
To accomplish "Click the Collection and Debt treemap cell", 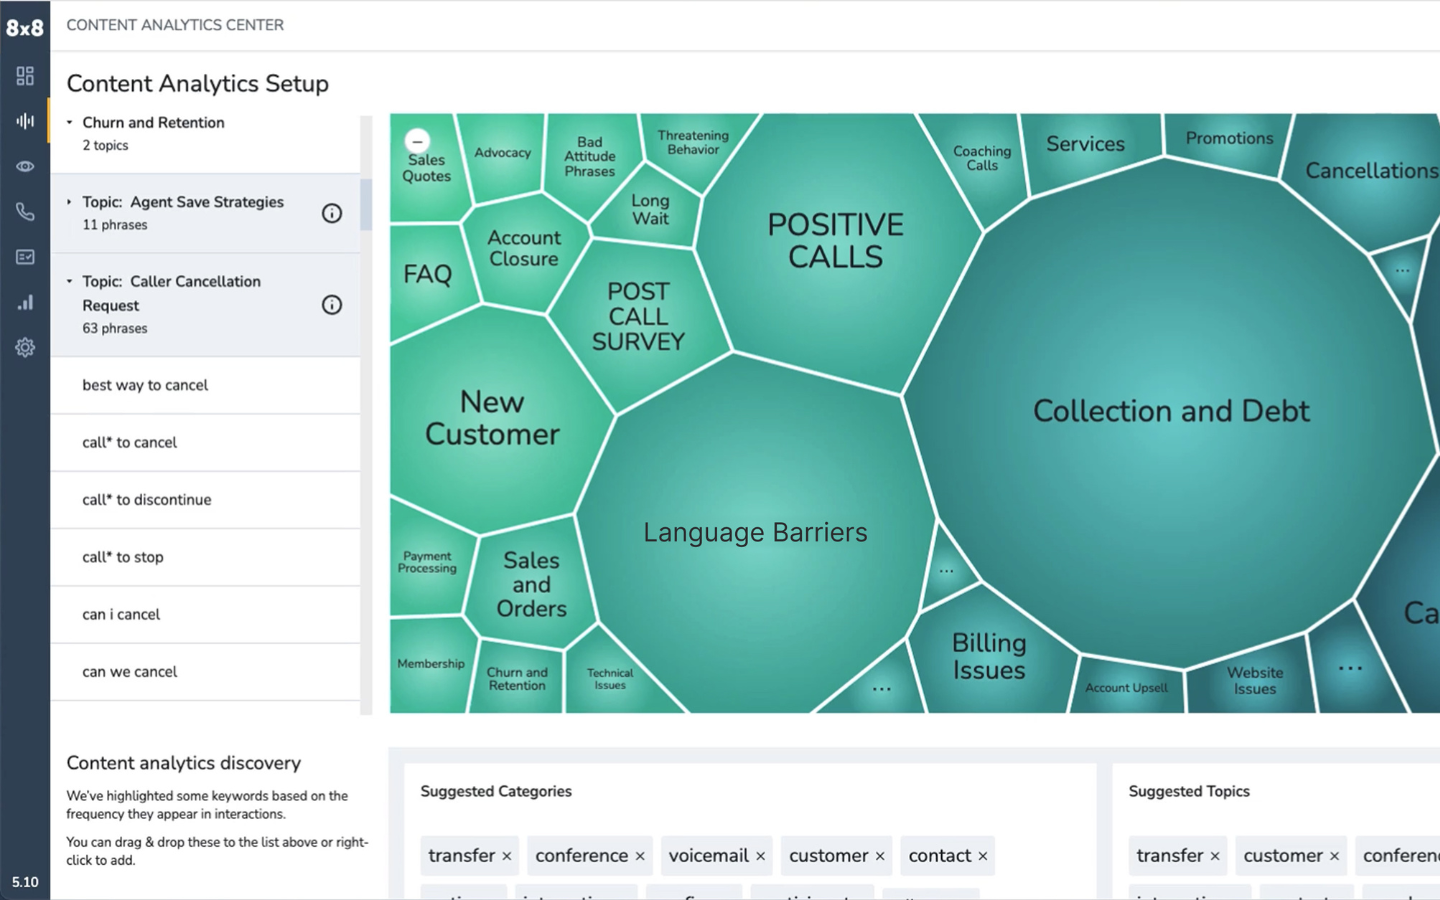I will point(1170,411).
